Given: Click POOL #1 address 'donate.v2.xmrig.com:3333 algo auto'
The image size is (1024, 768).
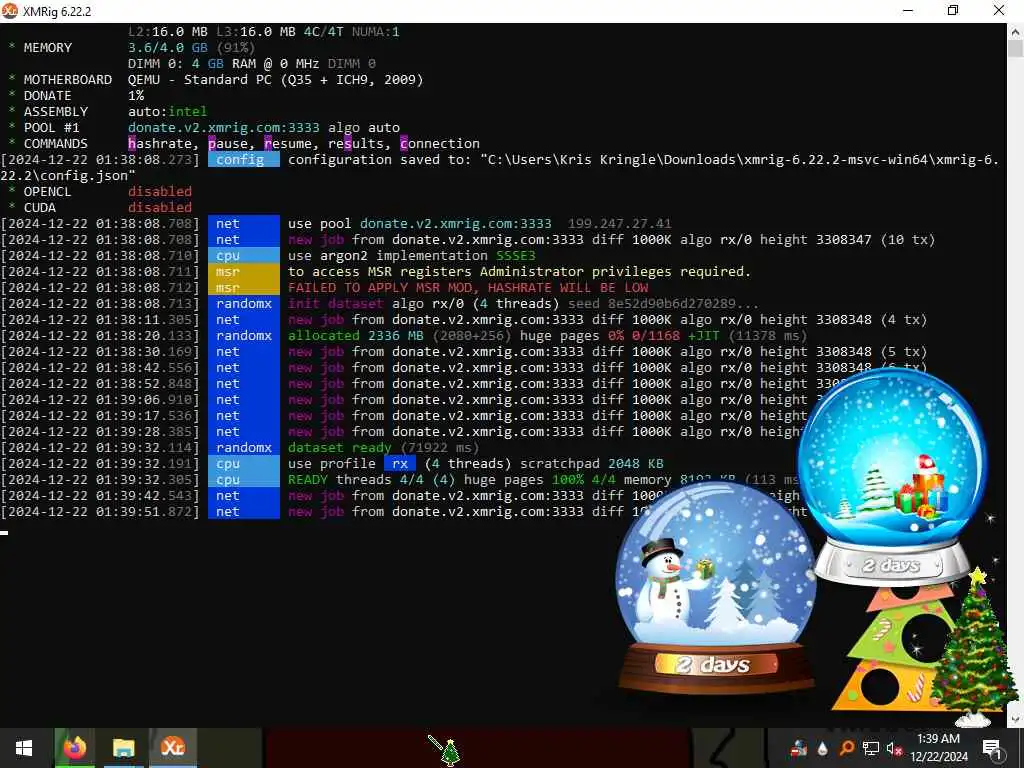Looking at the screenshot, I should pos(264,128).
